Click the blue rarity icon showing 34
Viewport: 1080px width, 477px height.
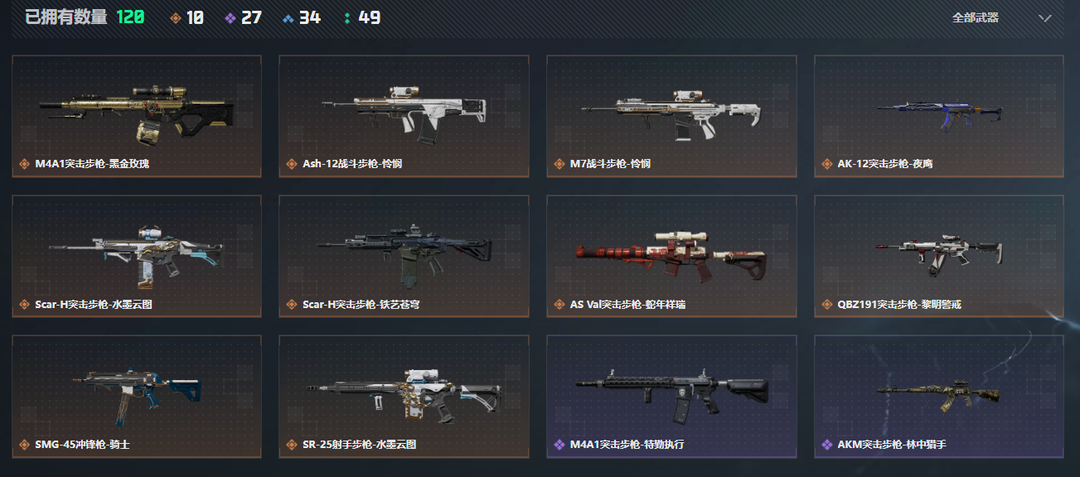[x=288, y=18]
